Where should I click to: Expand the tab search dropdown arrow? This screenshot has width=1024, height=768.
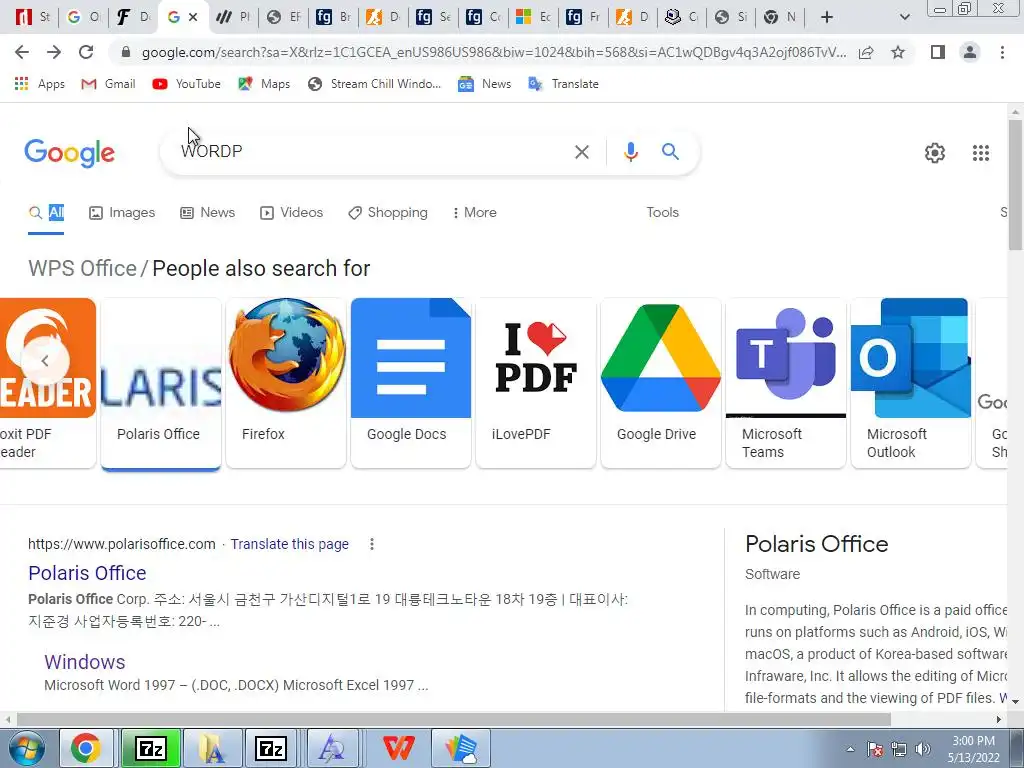[904, 17]
